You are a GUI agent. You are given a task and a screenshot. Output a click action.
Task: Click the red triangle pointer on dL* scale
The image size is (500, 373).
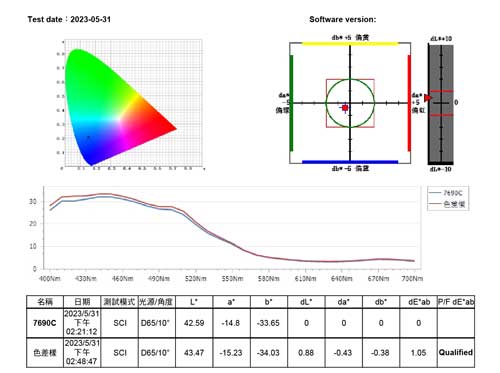point(428,98)
